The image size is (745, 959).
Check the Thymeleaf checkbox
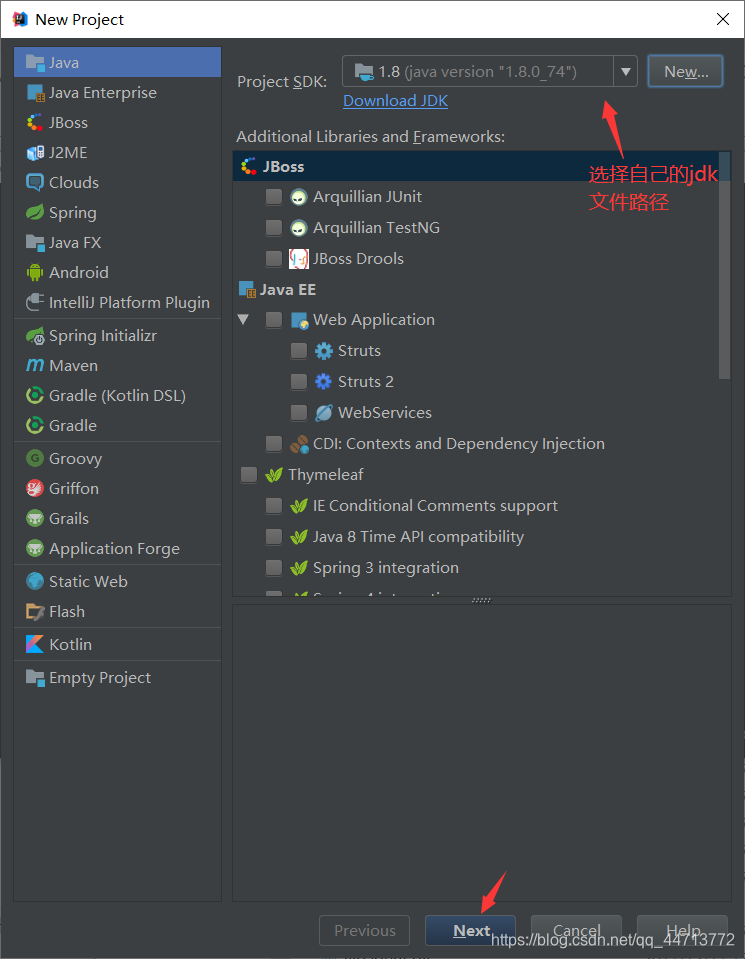[x=249, y=475]
